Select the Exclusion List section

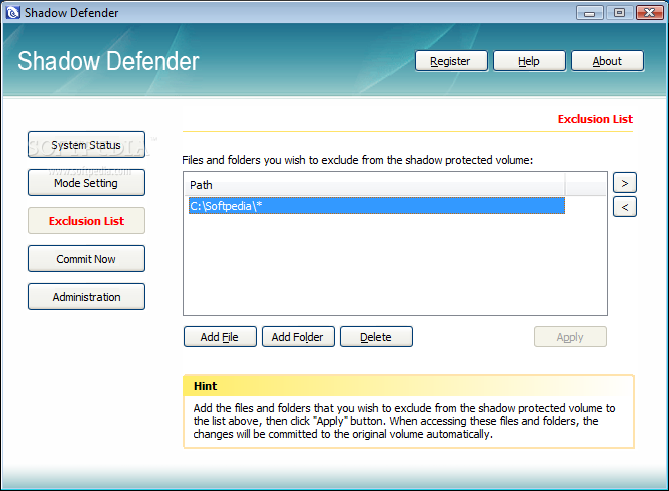[x=86, y=221]
